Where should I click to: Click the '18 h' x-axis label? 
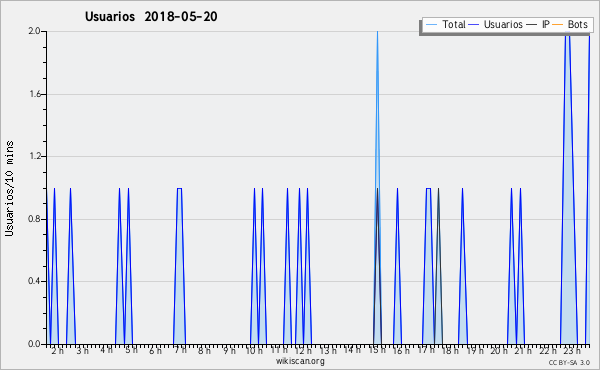click(450, 350)
